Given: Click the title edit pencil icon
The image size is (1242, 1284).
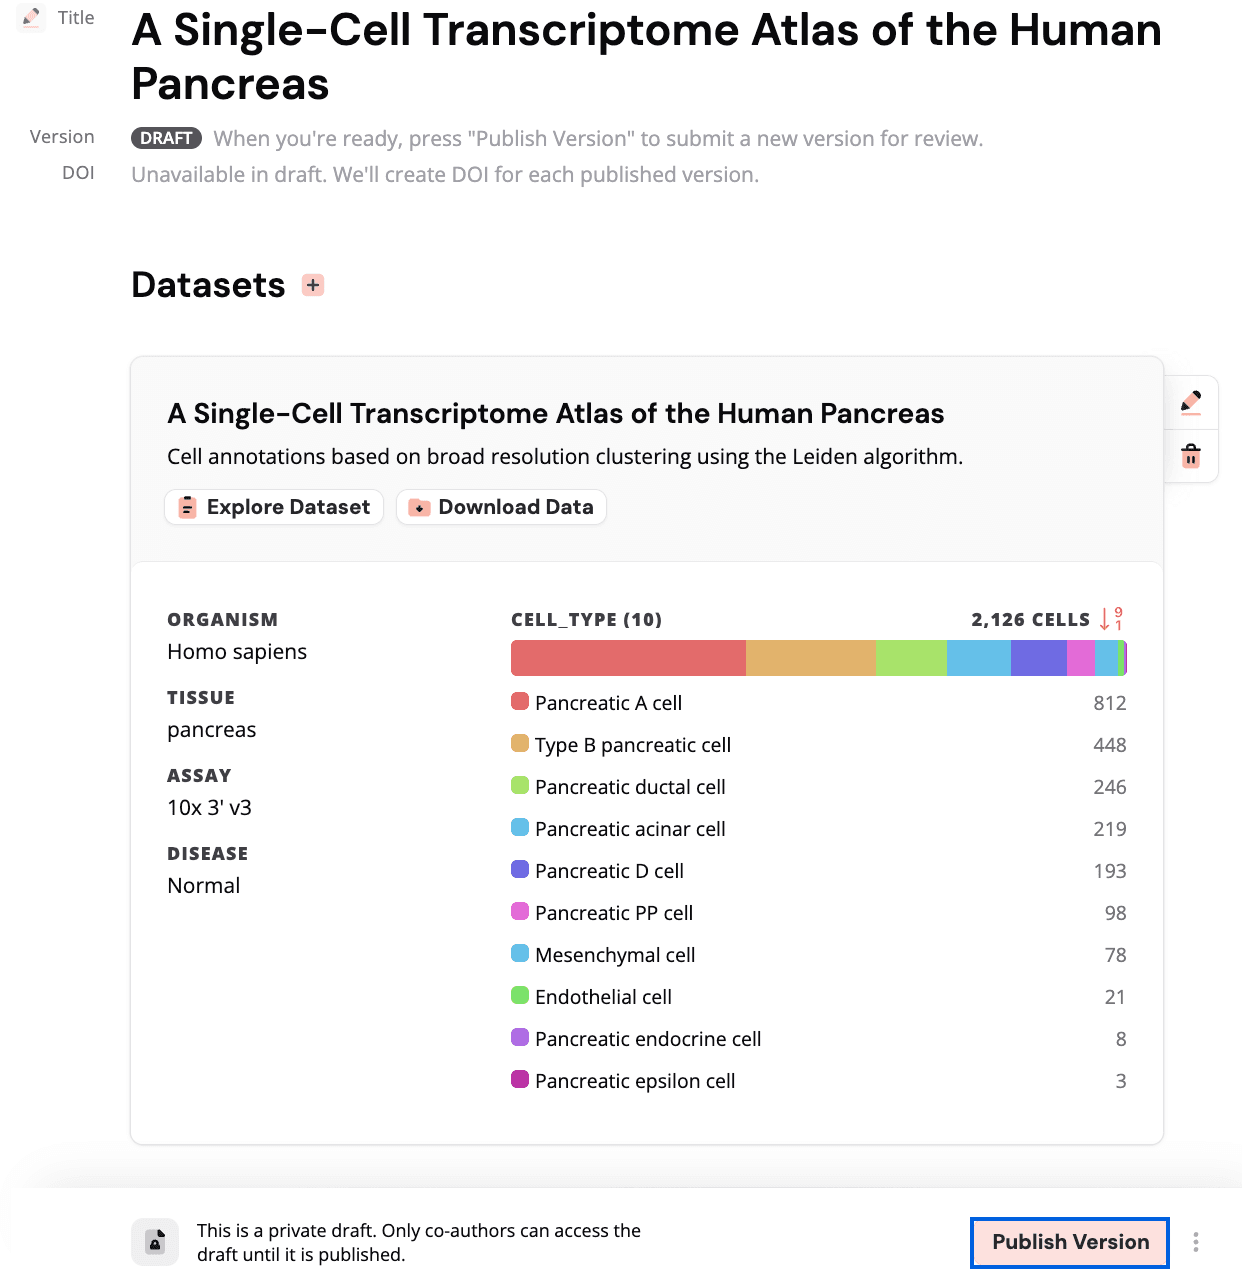Looking at the screenshot, I should pyautogui.click(x=32, y=18).
